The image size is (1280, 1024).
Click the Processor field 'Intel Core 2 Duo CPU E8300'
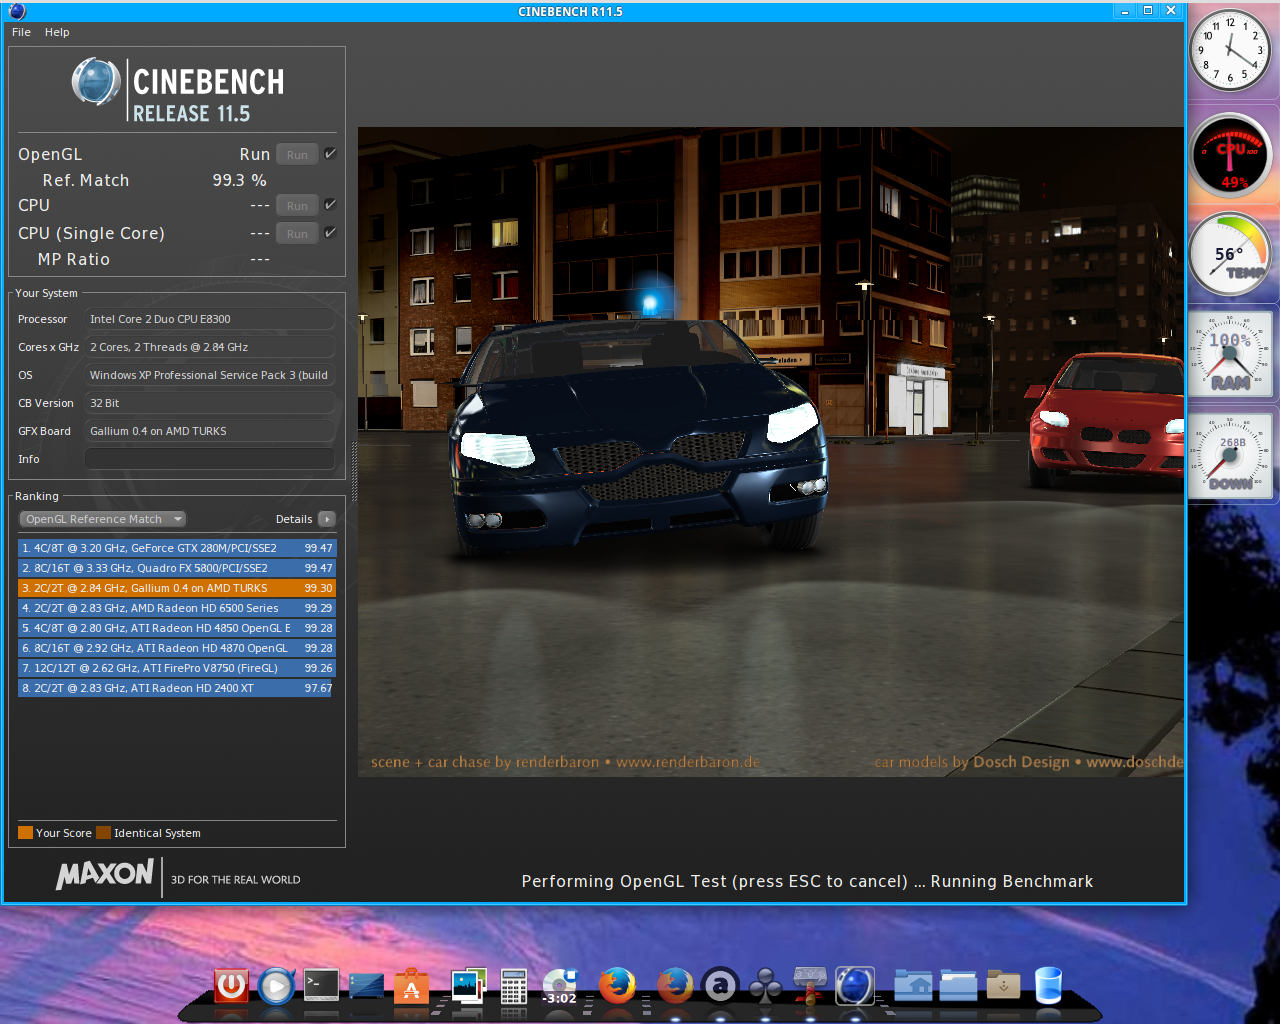pos(210,319)
